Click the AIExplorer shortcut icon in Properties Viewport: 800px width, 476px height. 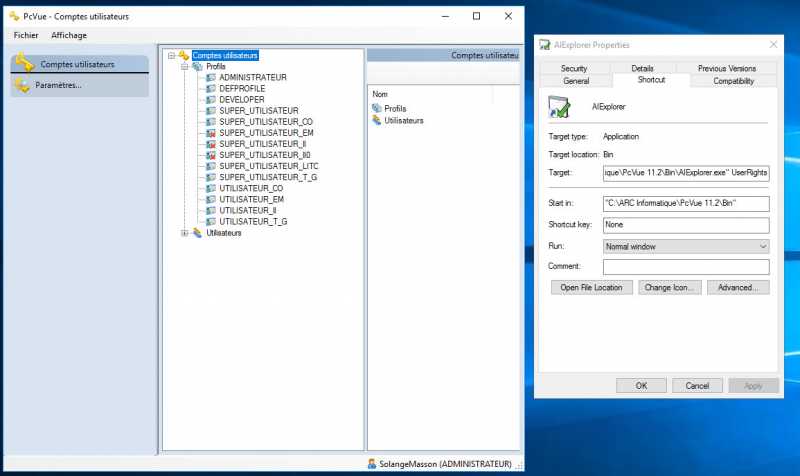coord(559,107)
